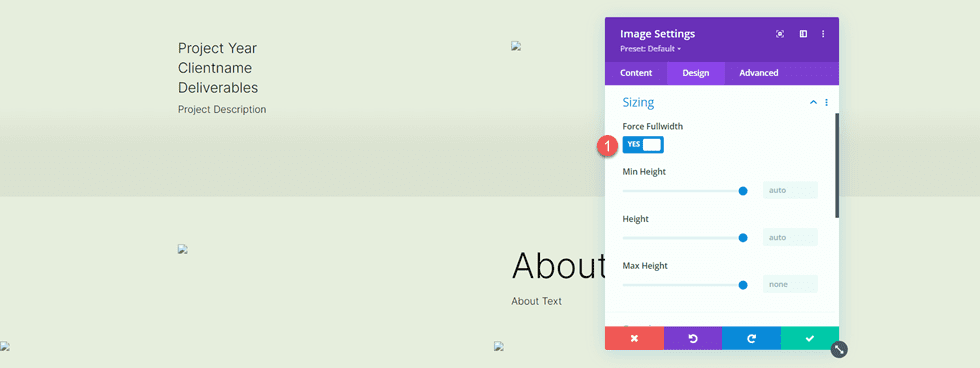The image size is (980, 368).
Task: Open the Content tab
Action: click(636, 73)
